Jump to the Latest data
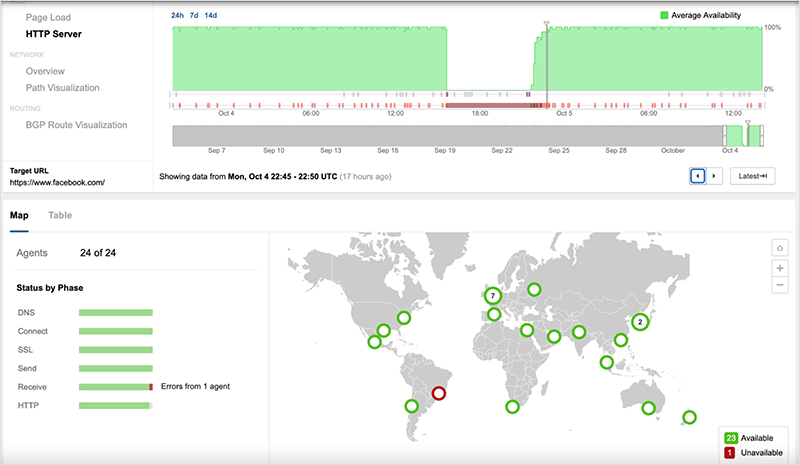 749,176
